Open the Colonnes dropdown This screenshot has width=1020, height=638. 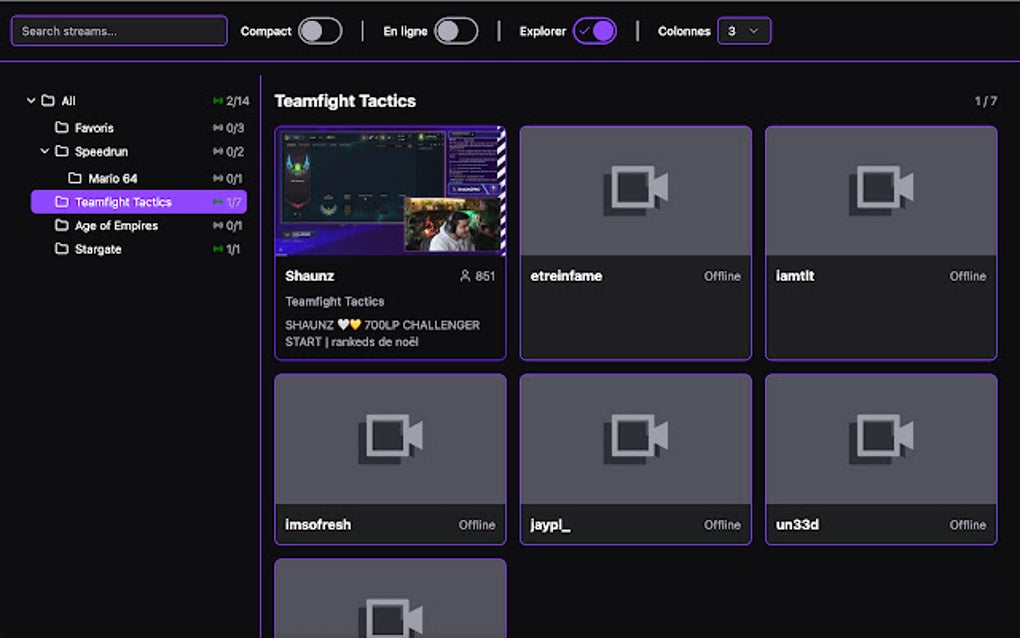pos(744,31)
